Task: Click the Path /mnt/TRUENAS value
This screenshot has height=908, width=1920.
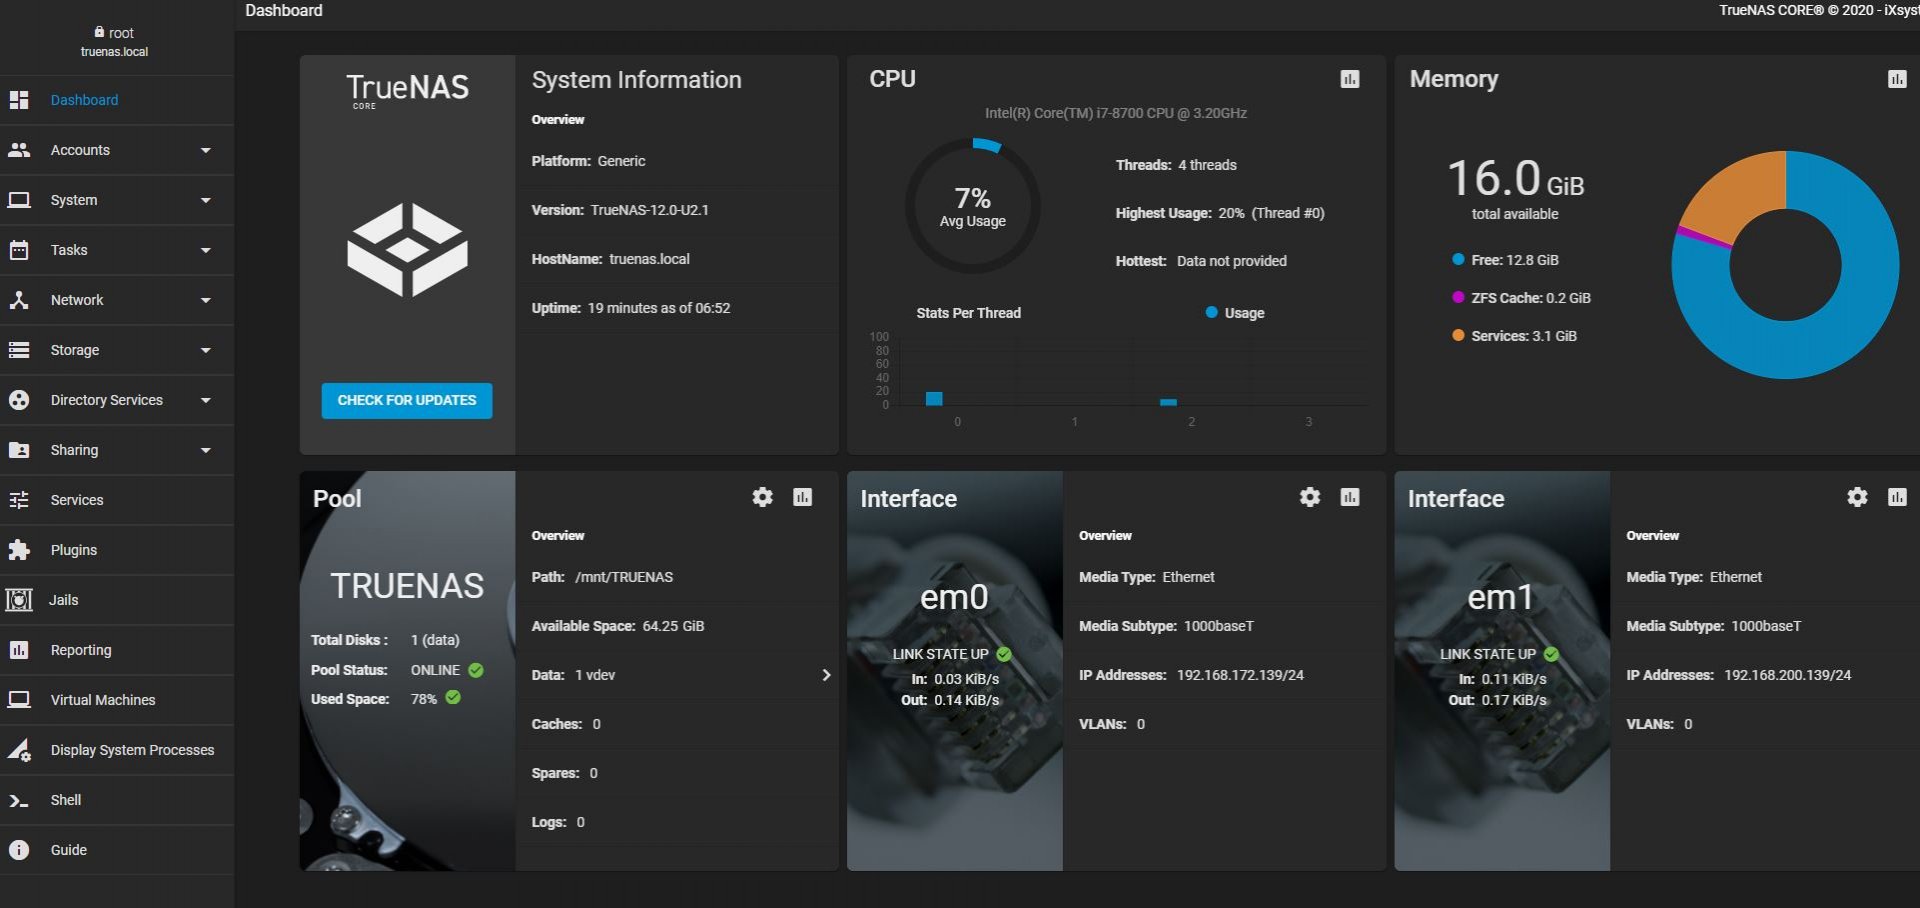Action: click(624, 577)
